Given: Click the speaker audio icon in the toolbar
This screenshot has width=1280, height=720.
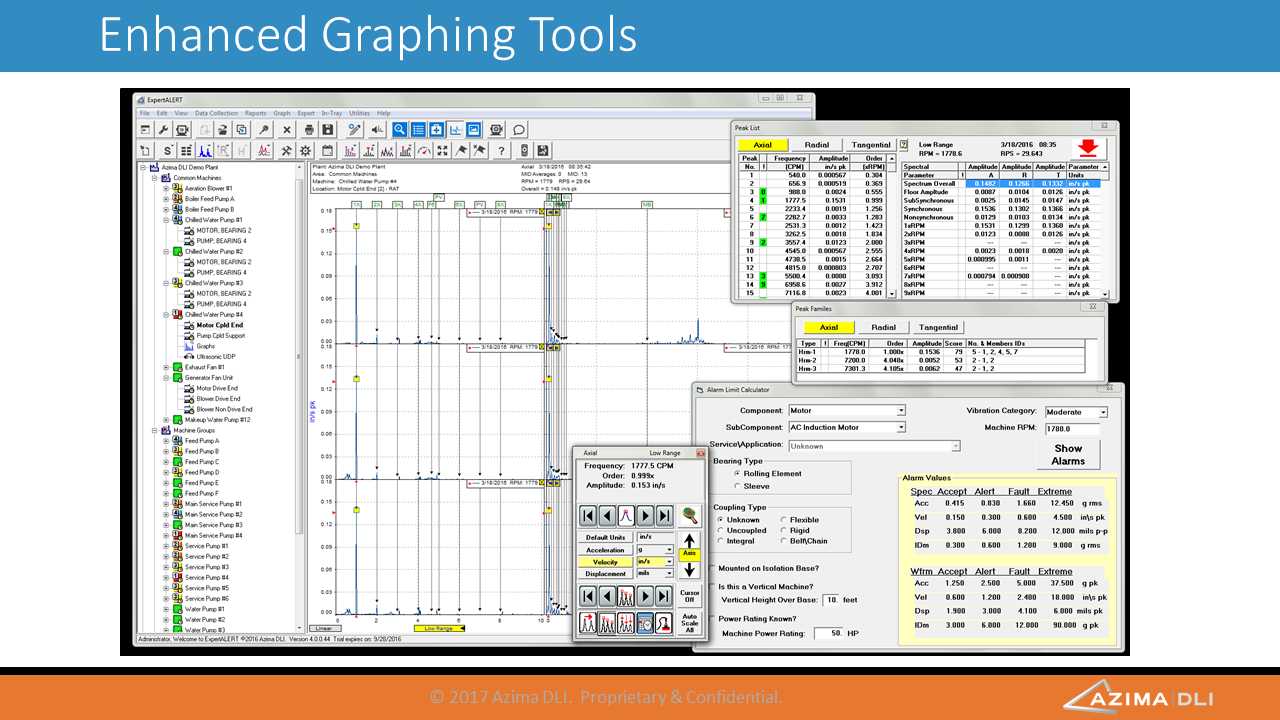Looking at the screenshot, I should click(x=377, y=129).
